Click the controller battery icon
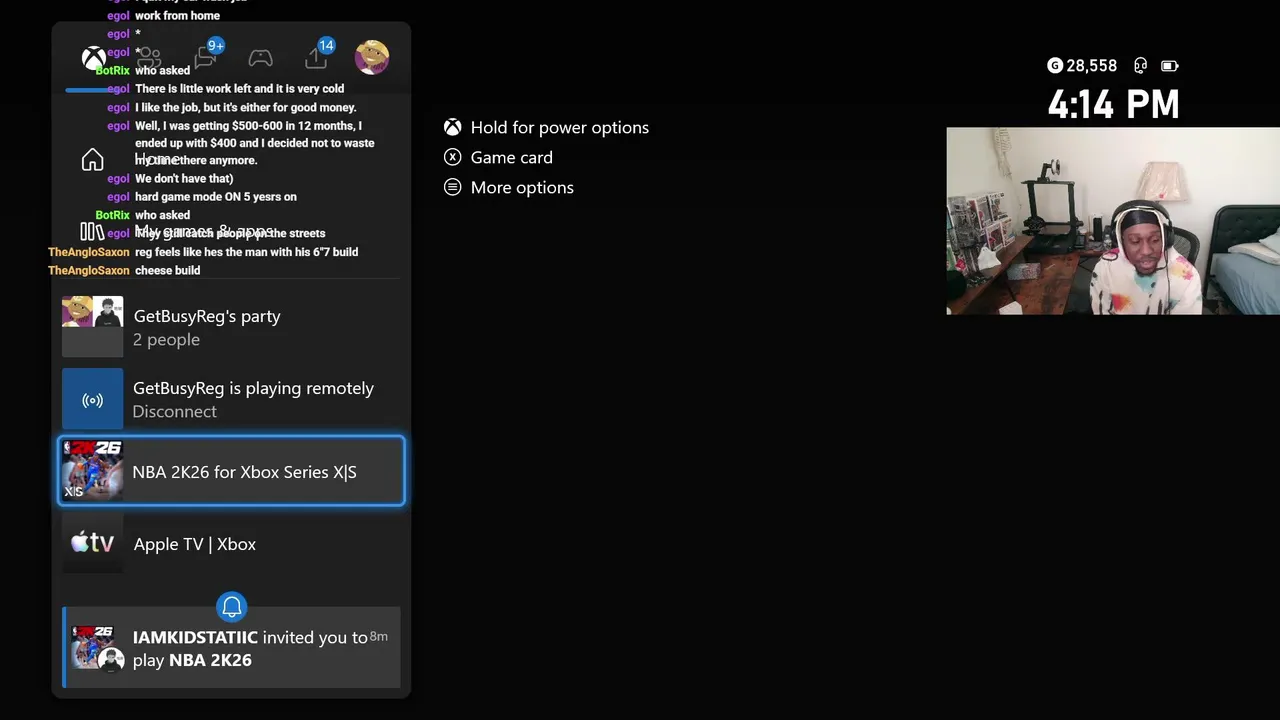The width and height of the screenshot is (1280, 720). pyautogui.click(x=1169, y=65)
